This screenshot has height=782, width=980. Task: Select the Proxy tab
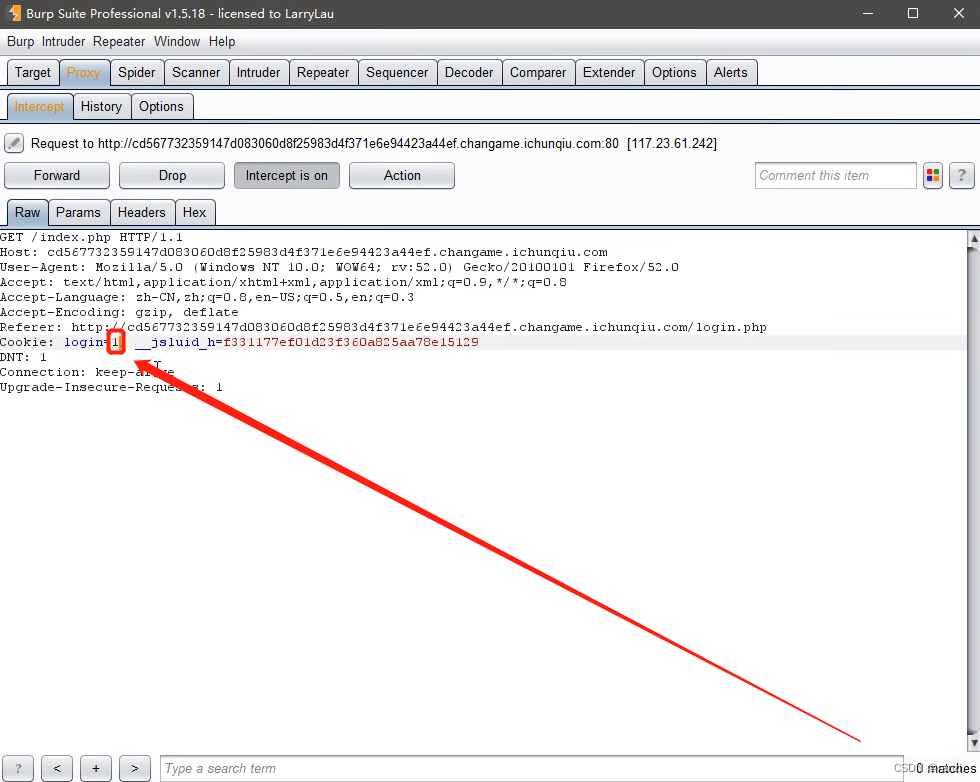[84, 73]
